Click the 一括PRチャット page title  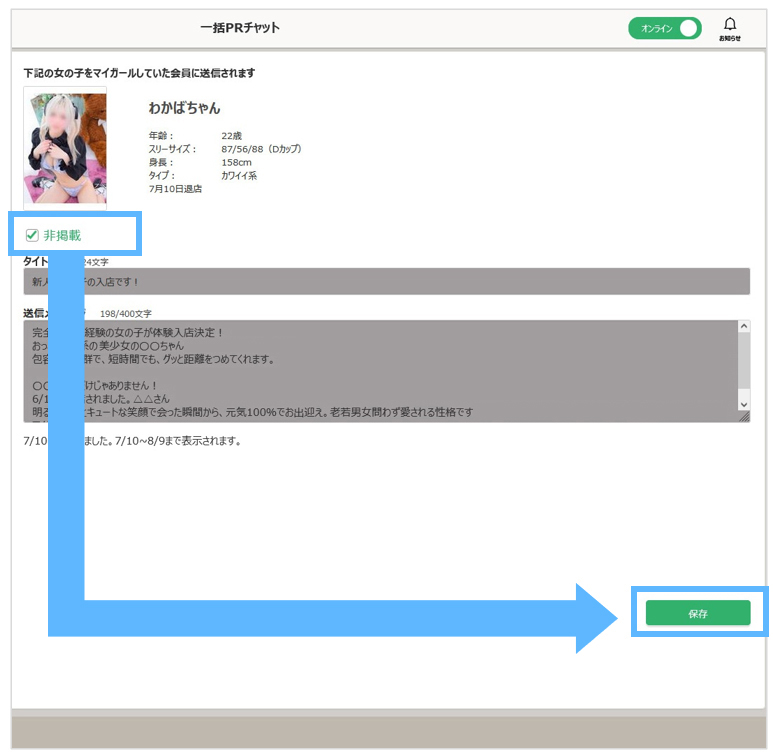point(240,28)
